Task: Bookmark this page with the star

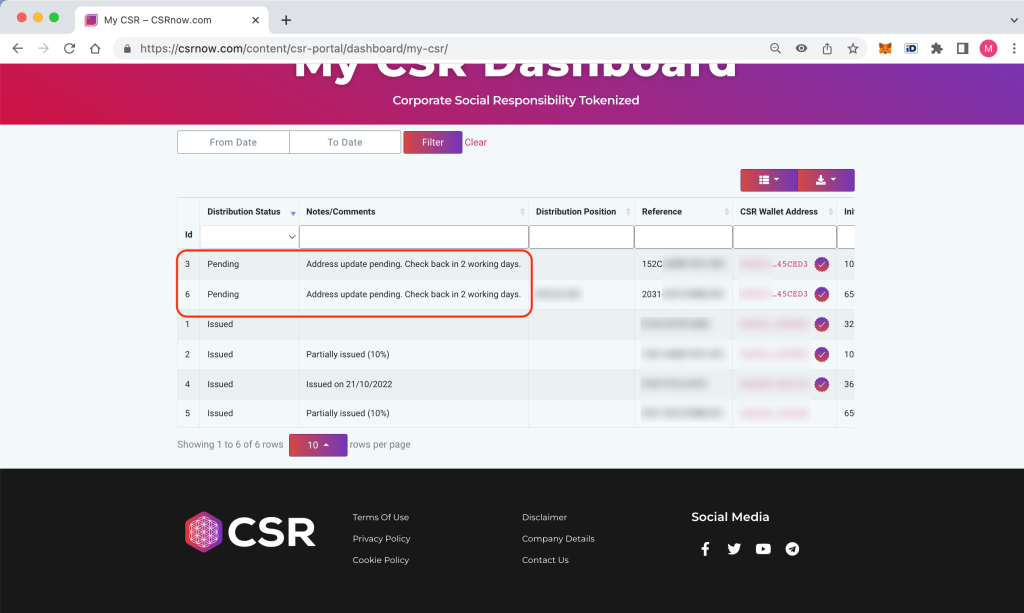Action: point(853,48)
